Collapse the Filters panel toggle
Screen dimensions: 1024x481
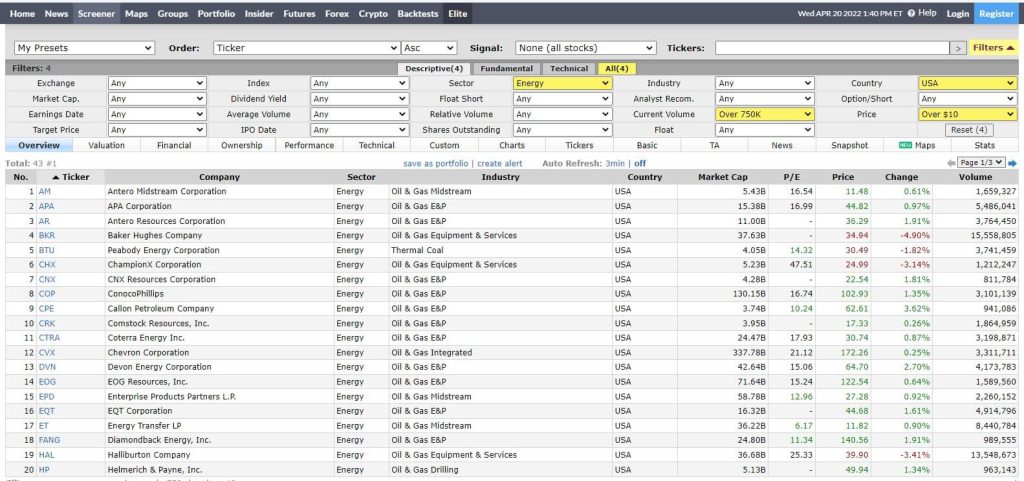tap(993, 48)
